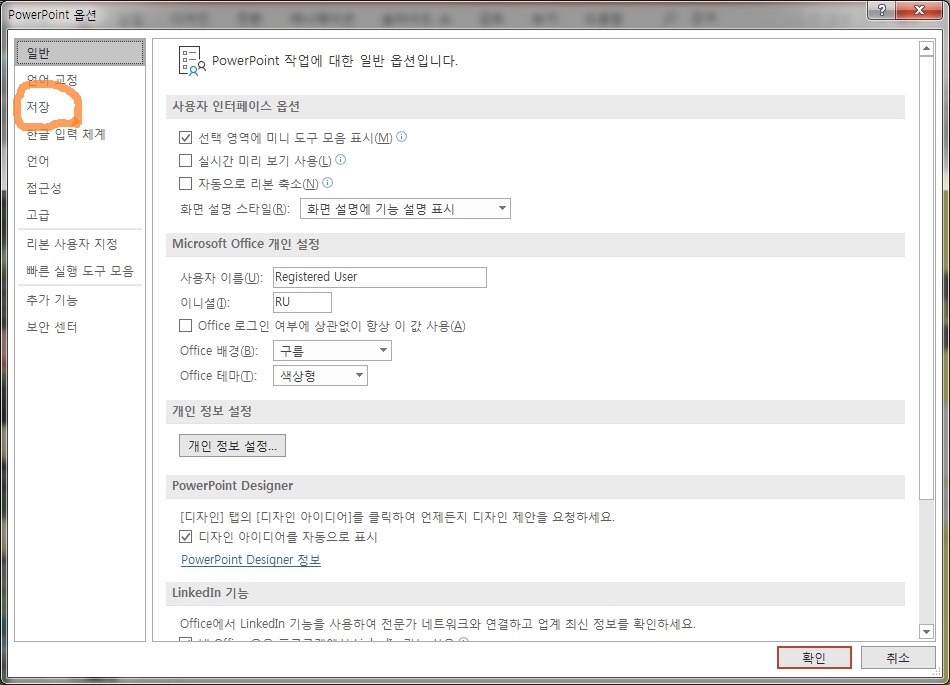Open the Office 테마 dropdown

pyautogui.click(x=320, y=376)
